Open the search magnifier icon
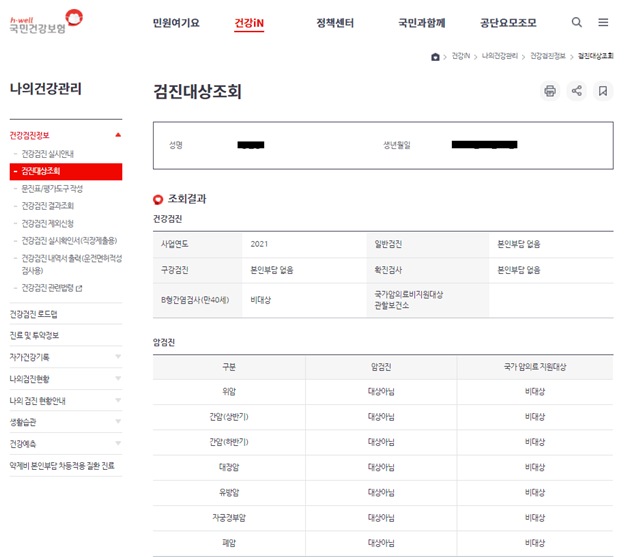This screenshot has height=557, width=640. [x=576, y=22]
